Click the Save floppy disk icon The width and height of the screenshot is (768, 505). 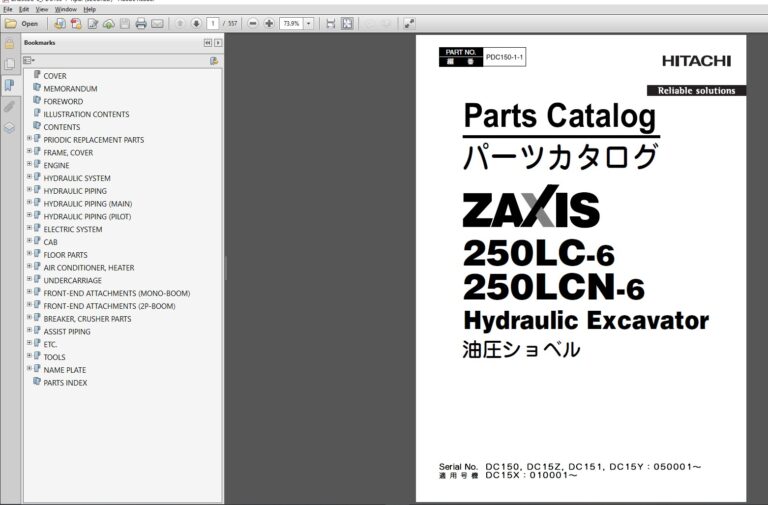(125, 23)
